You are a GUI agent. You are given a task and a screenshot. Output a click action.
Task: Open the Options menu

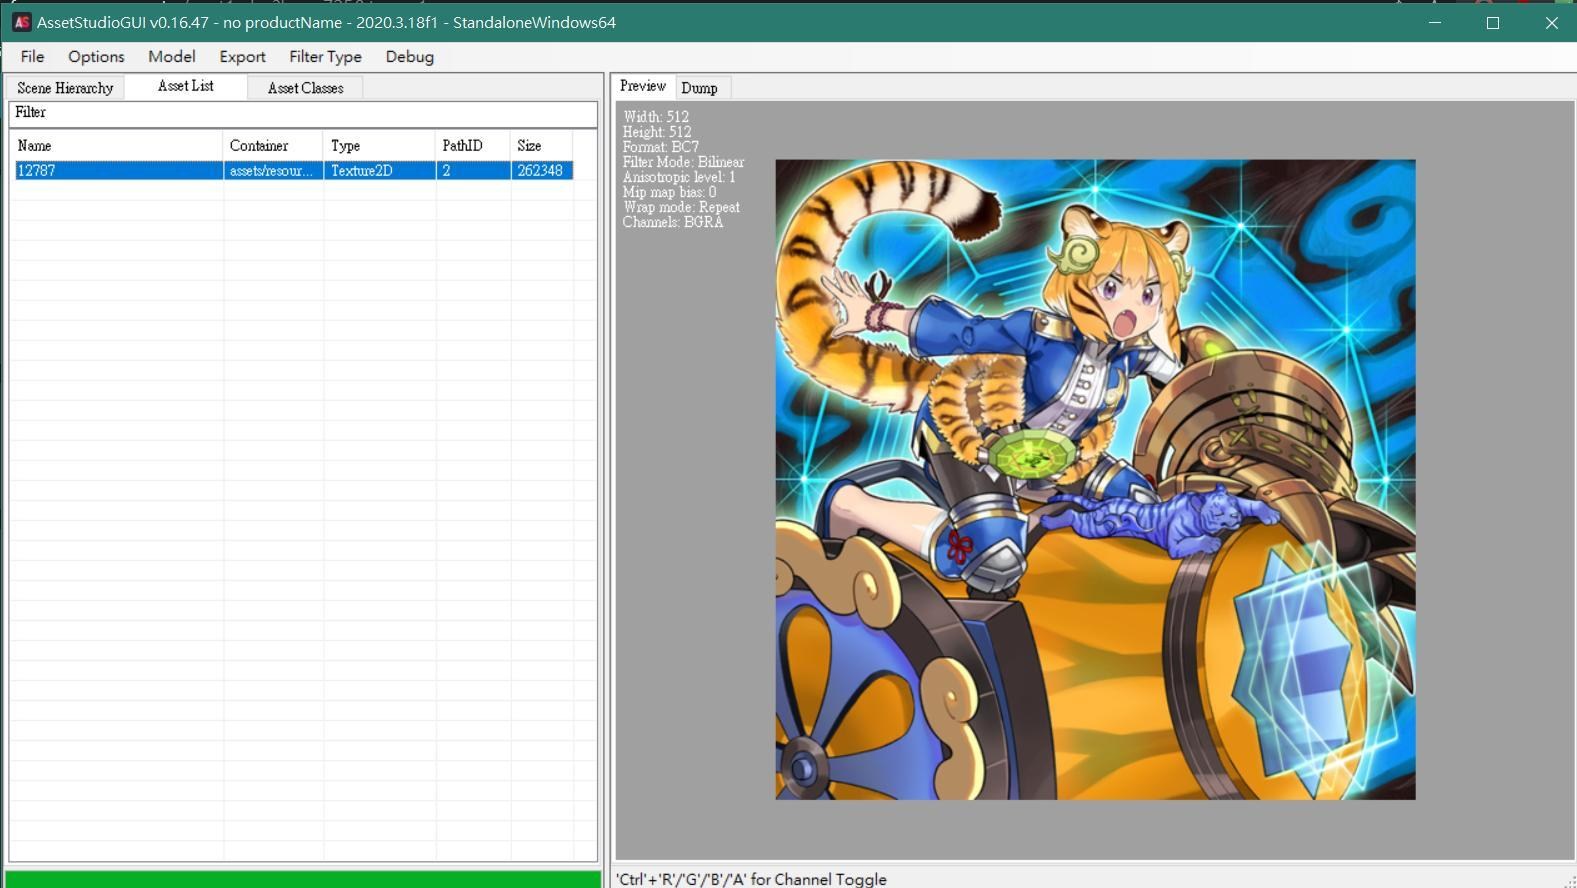(x=96, y=57)
